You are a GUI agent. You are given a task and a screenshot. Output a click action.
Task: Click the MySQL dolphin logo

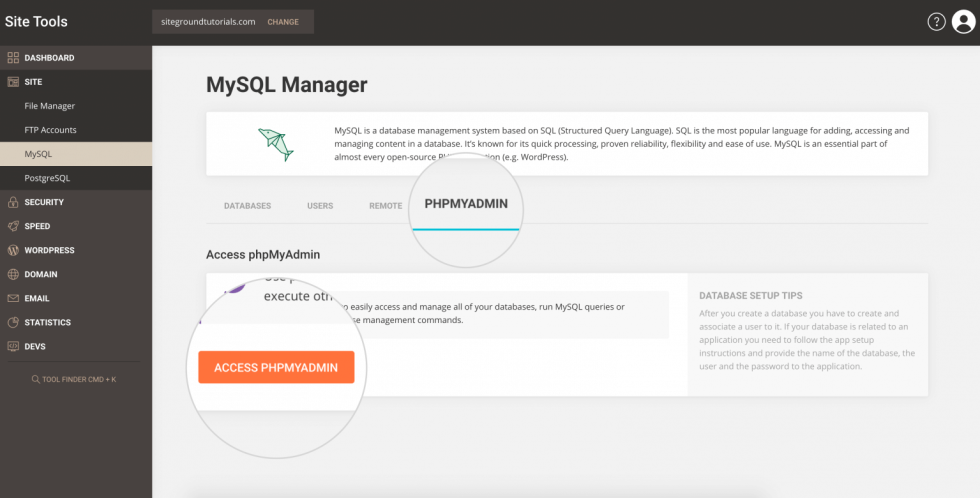click(x=276, y=144)
